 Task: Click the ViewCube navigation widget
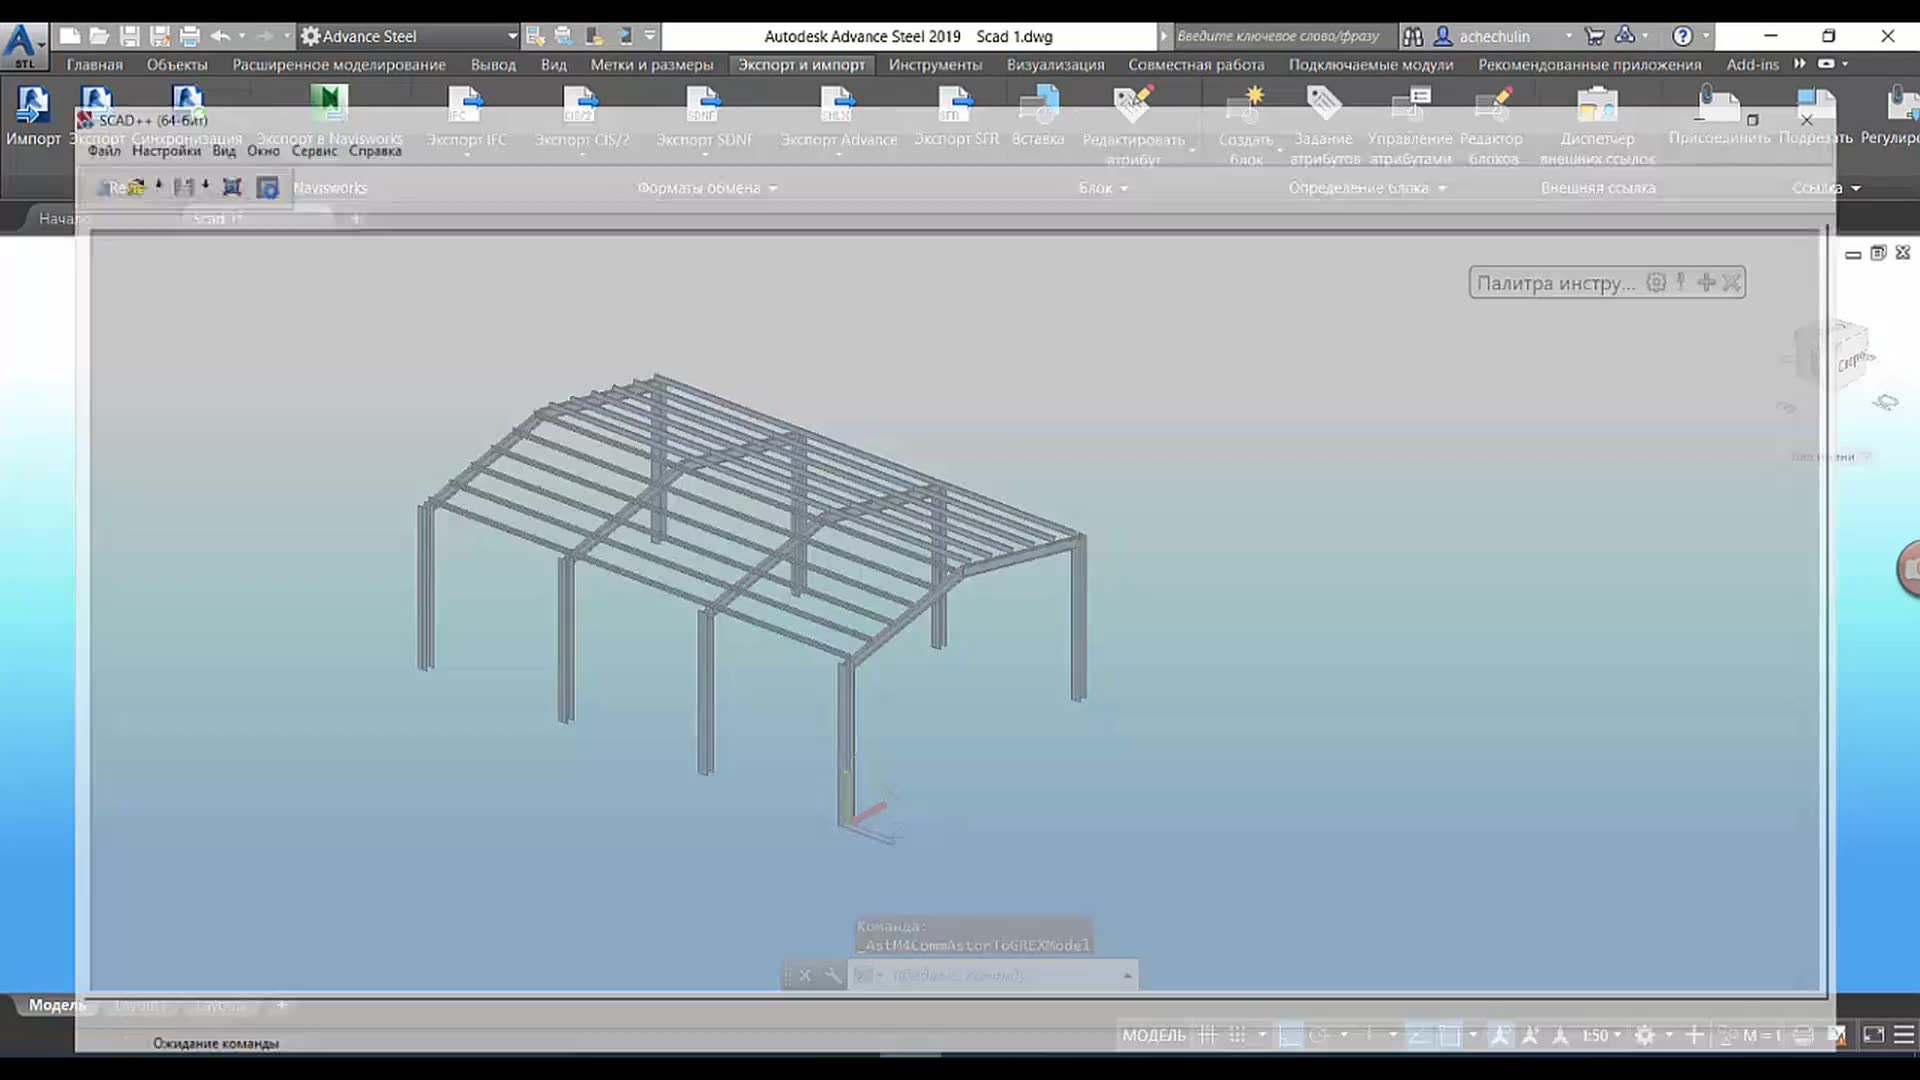(x=1838, y=357)
